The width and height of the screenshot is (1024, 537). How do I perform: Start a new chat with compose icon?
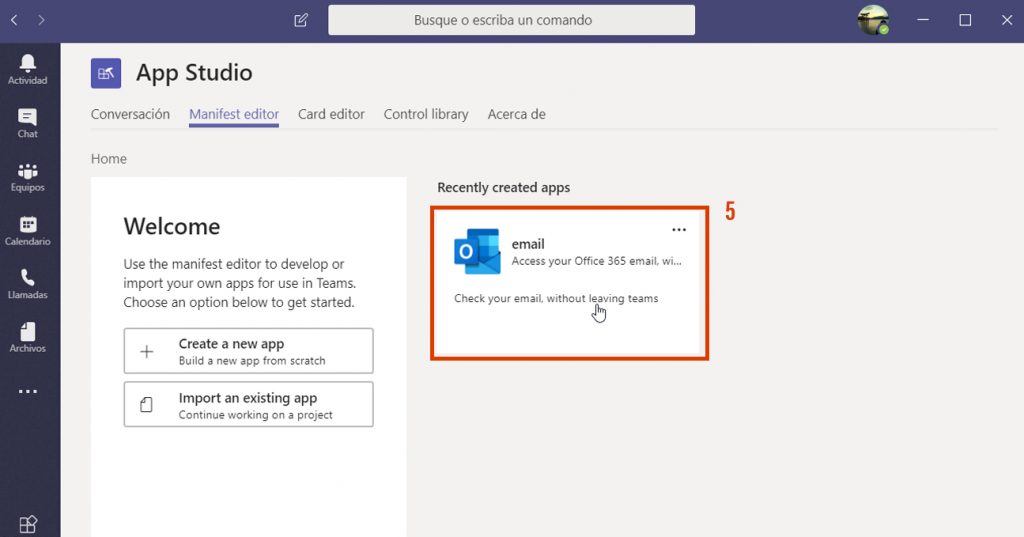pos(300,20)
